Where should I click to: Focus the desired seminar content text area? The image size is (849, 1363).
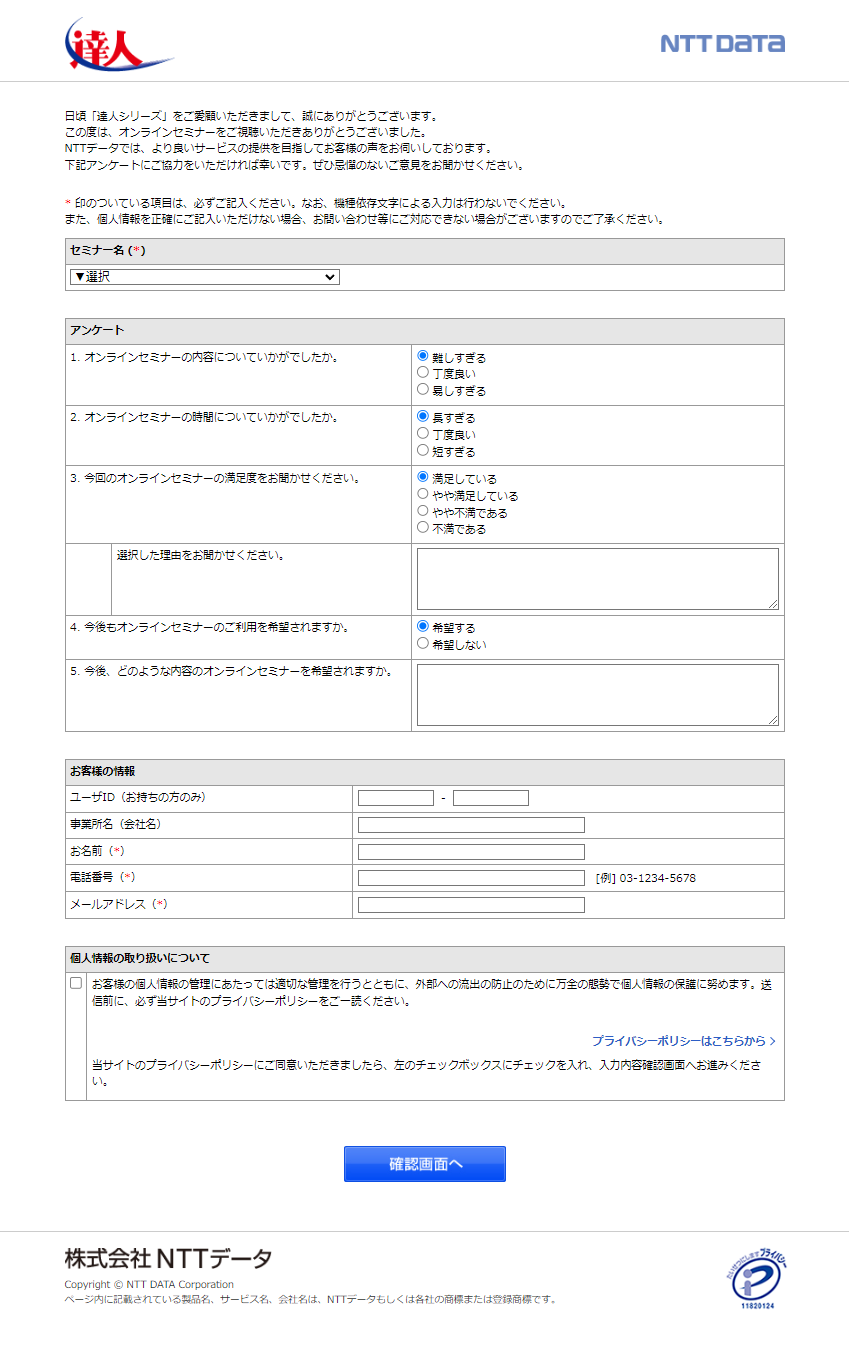pyautogui.click(x=597, y=694)
